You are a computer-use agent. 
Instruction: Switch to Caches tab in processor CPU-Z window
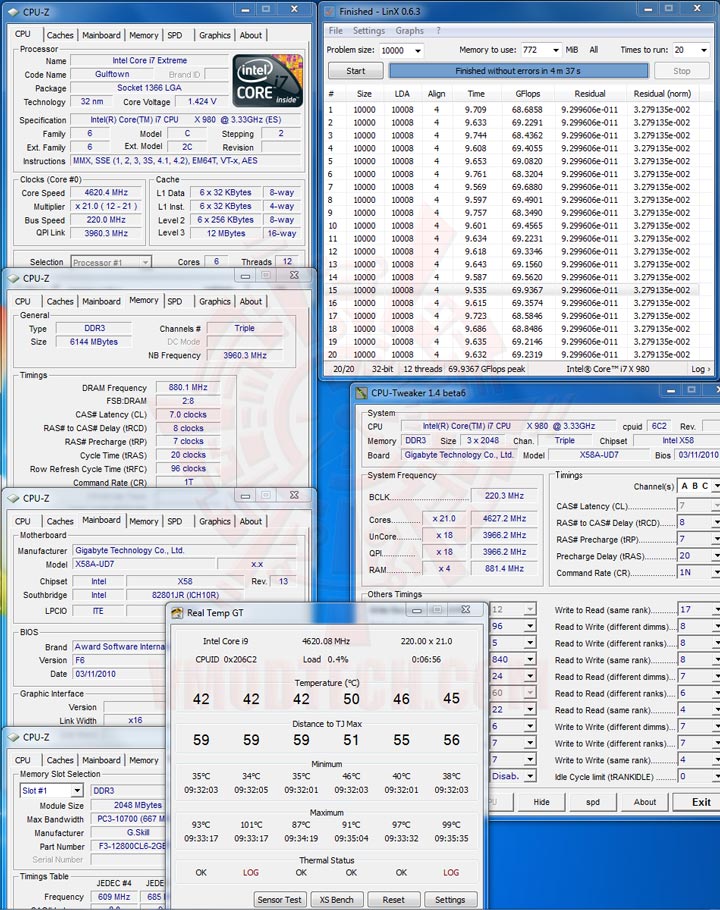(x=60, y=35)
